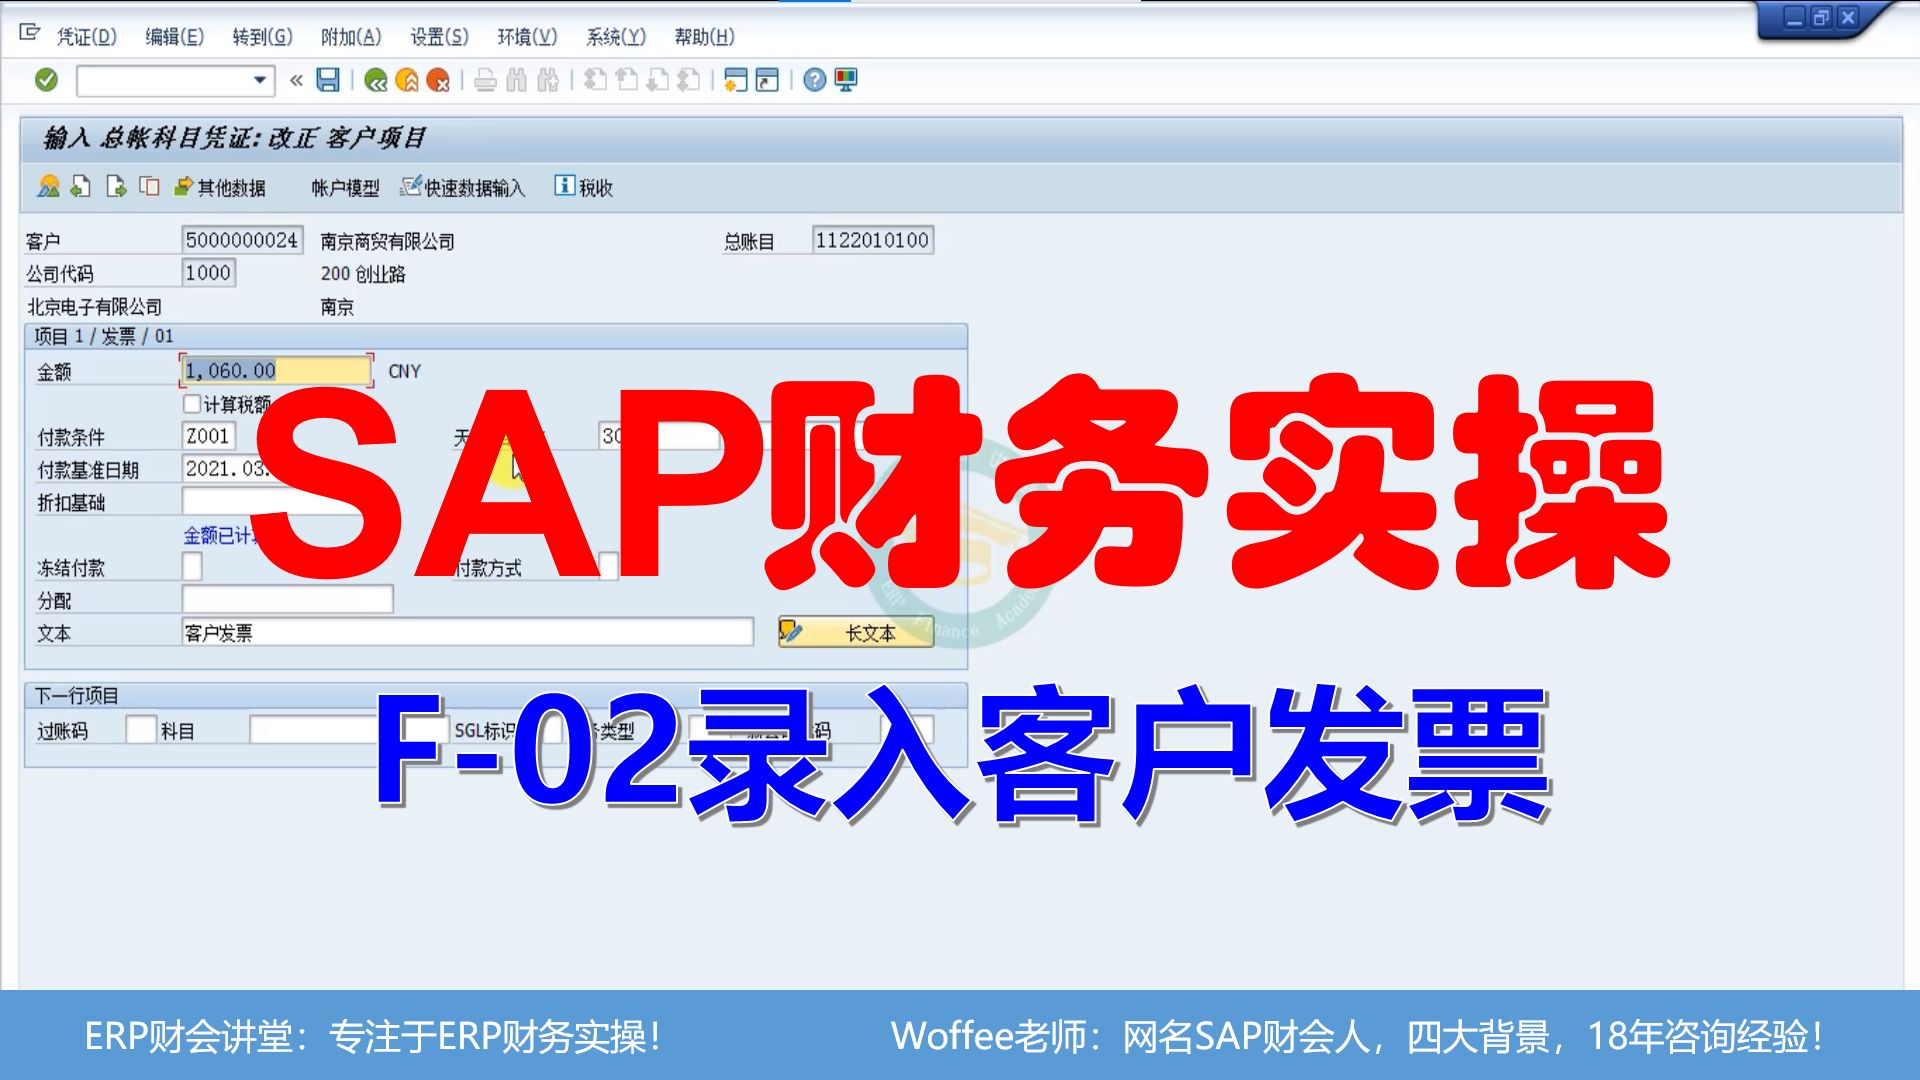Open the command field dropdown arrow
Screen dimensions: 1920x1080
(260, 80)
